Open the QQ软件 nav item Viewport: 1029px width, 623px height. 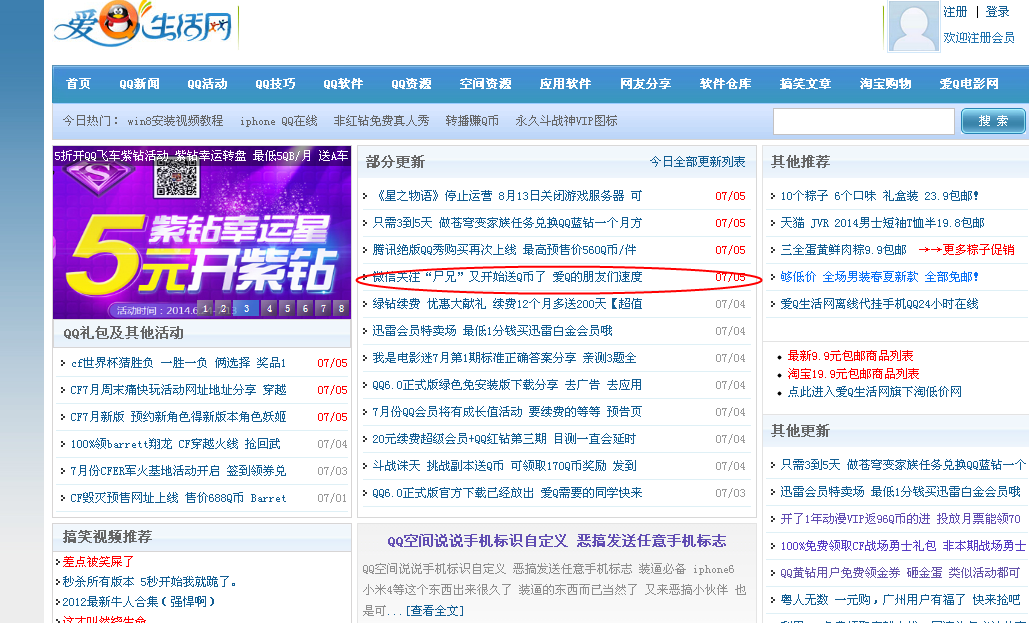click(343, 83)
